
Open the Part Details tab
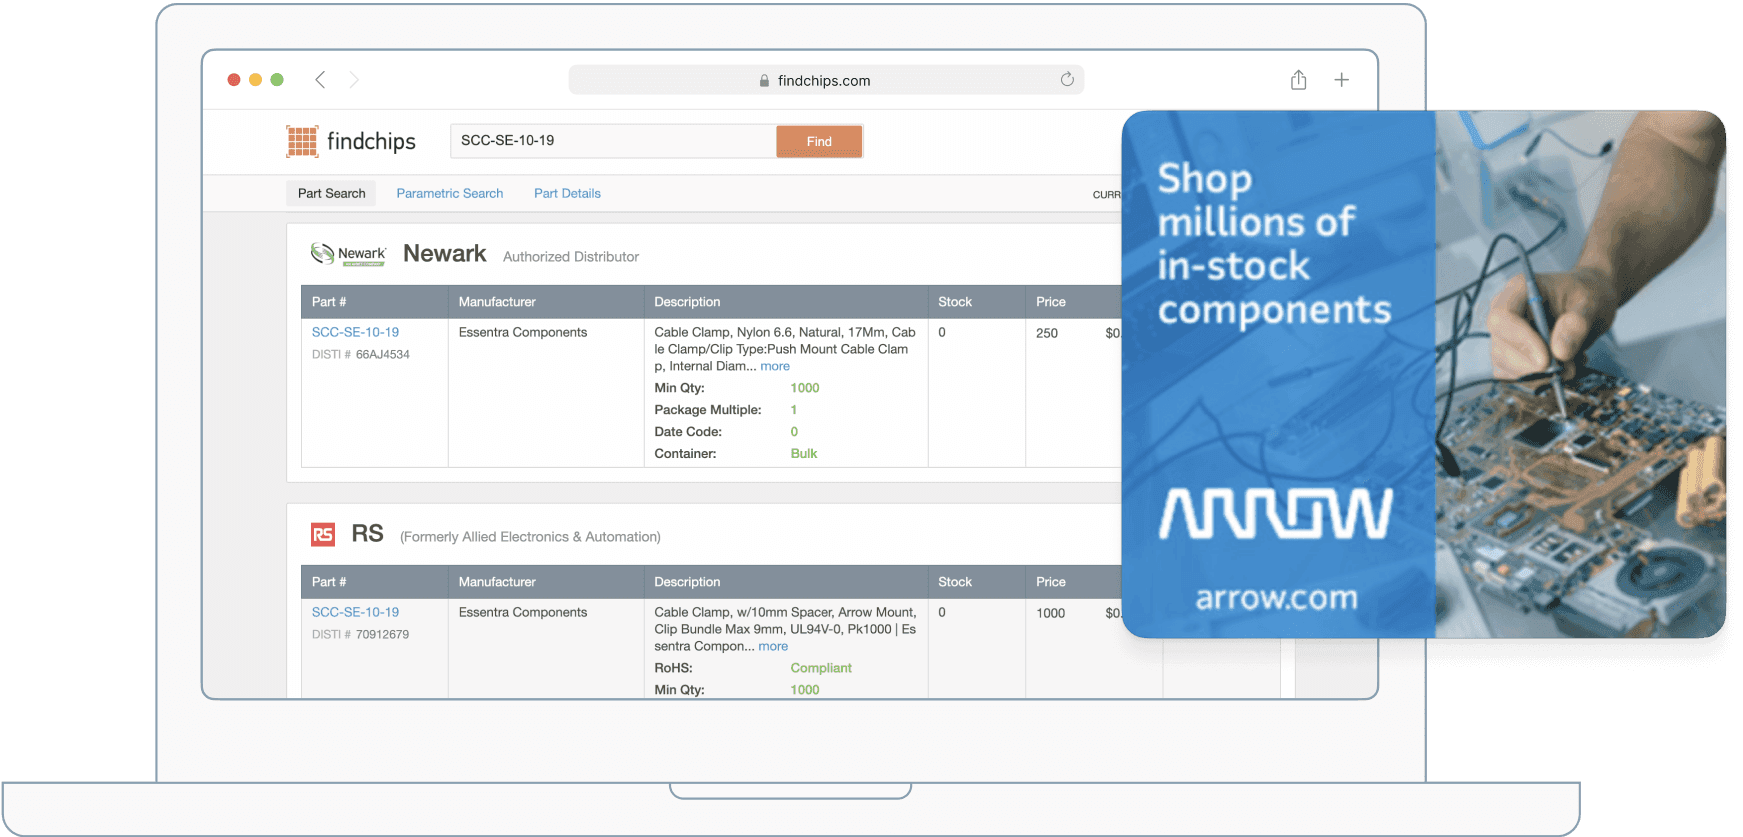(567, 193)
